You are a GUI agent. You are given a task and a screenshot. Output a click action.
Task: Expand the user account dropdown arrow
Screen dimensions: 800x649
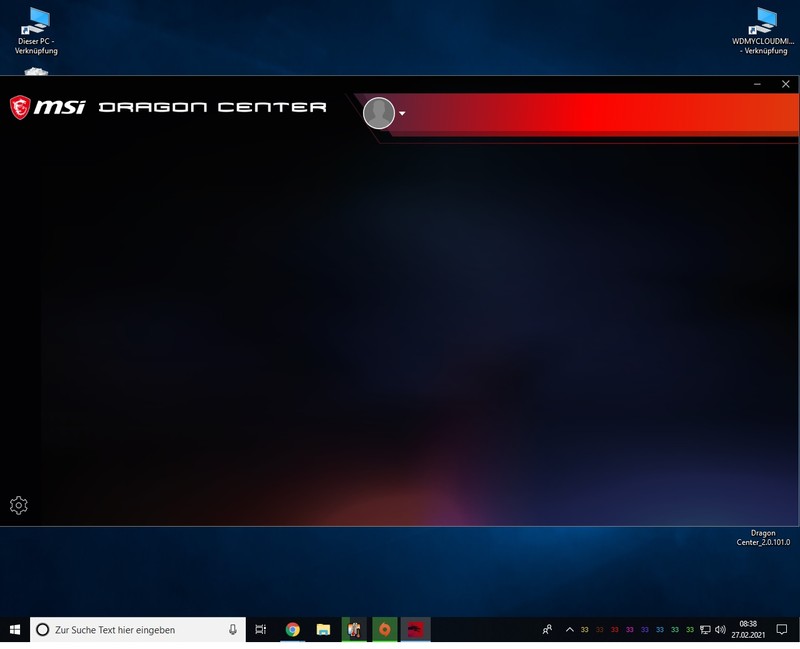(x=402, y=114)
